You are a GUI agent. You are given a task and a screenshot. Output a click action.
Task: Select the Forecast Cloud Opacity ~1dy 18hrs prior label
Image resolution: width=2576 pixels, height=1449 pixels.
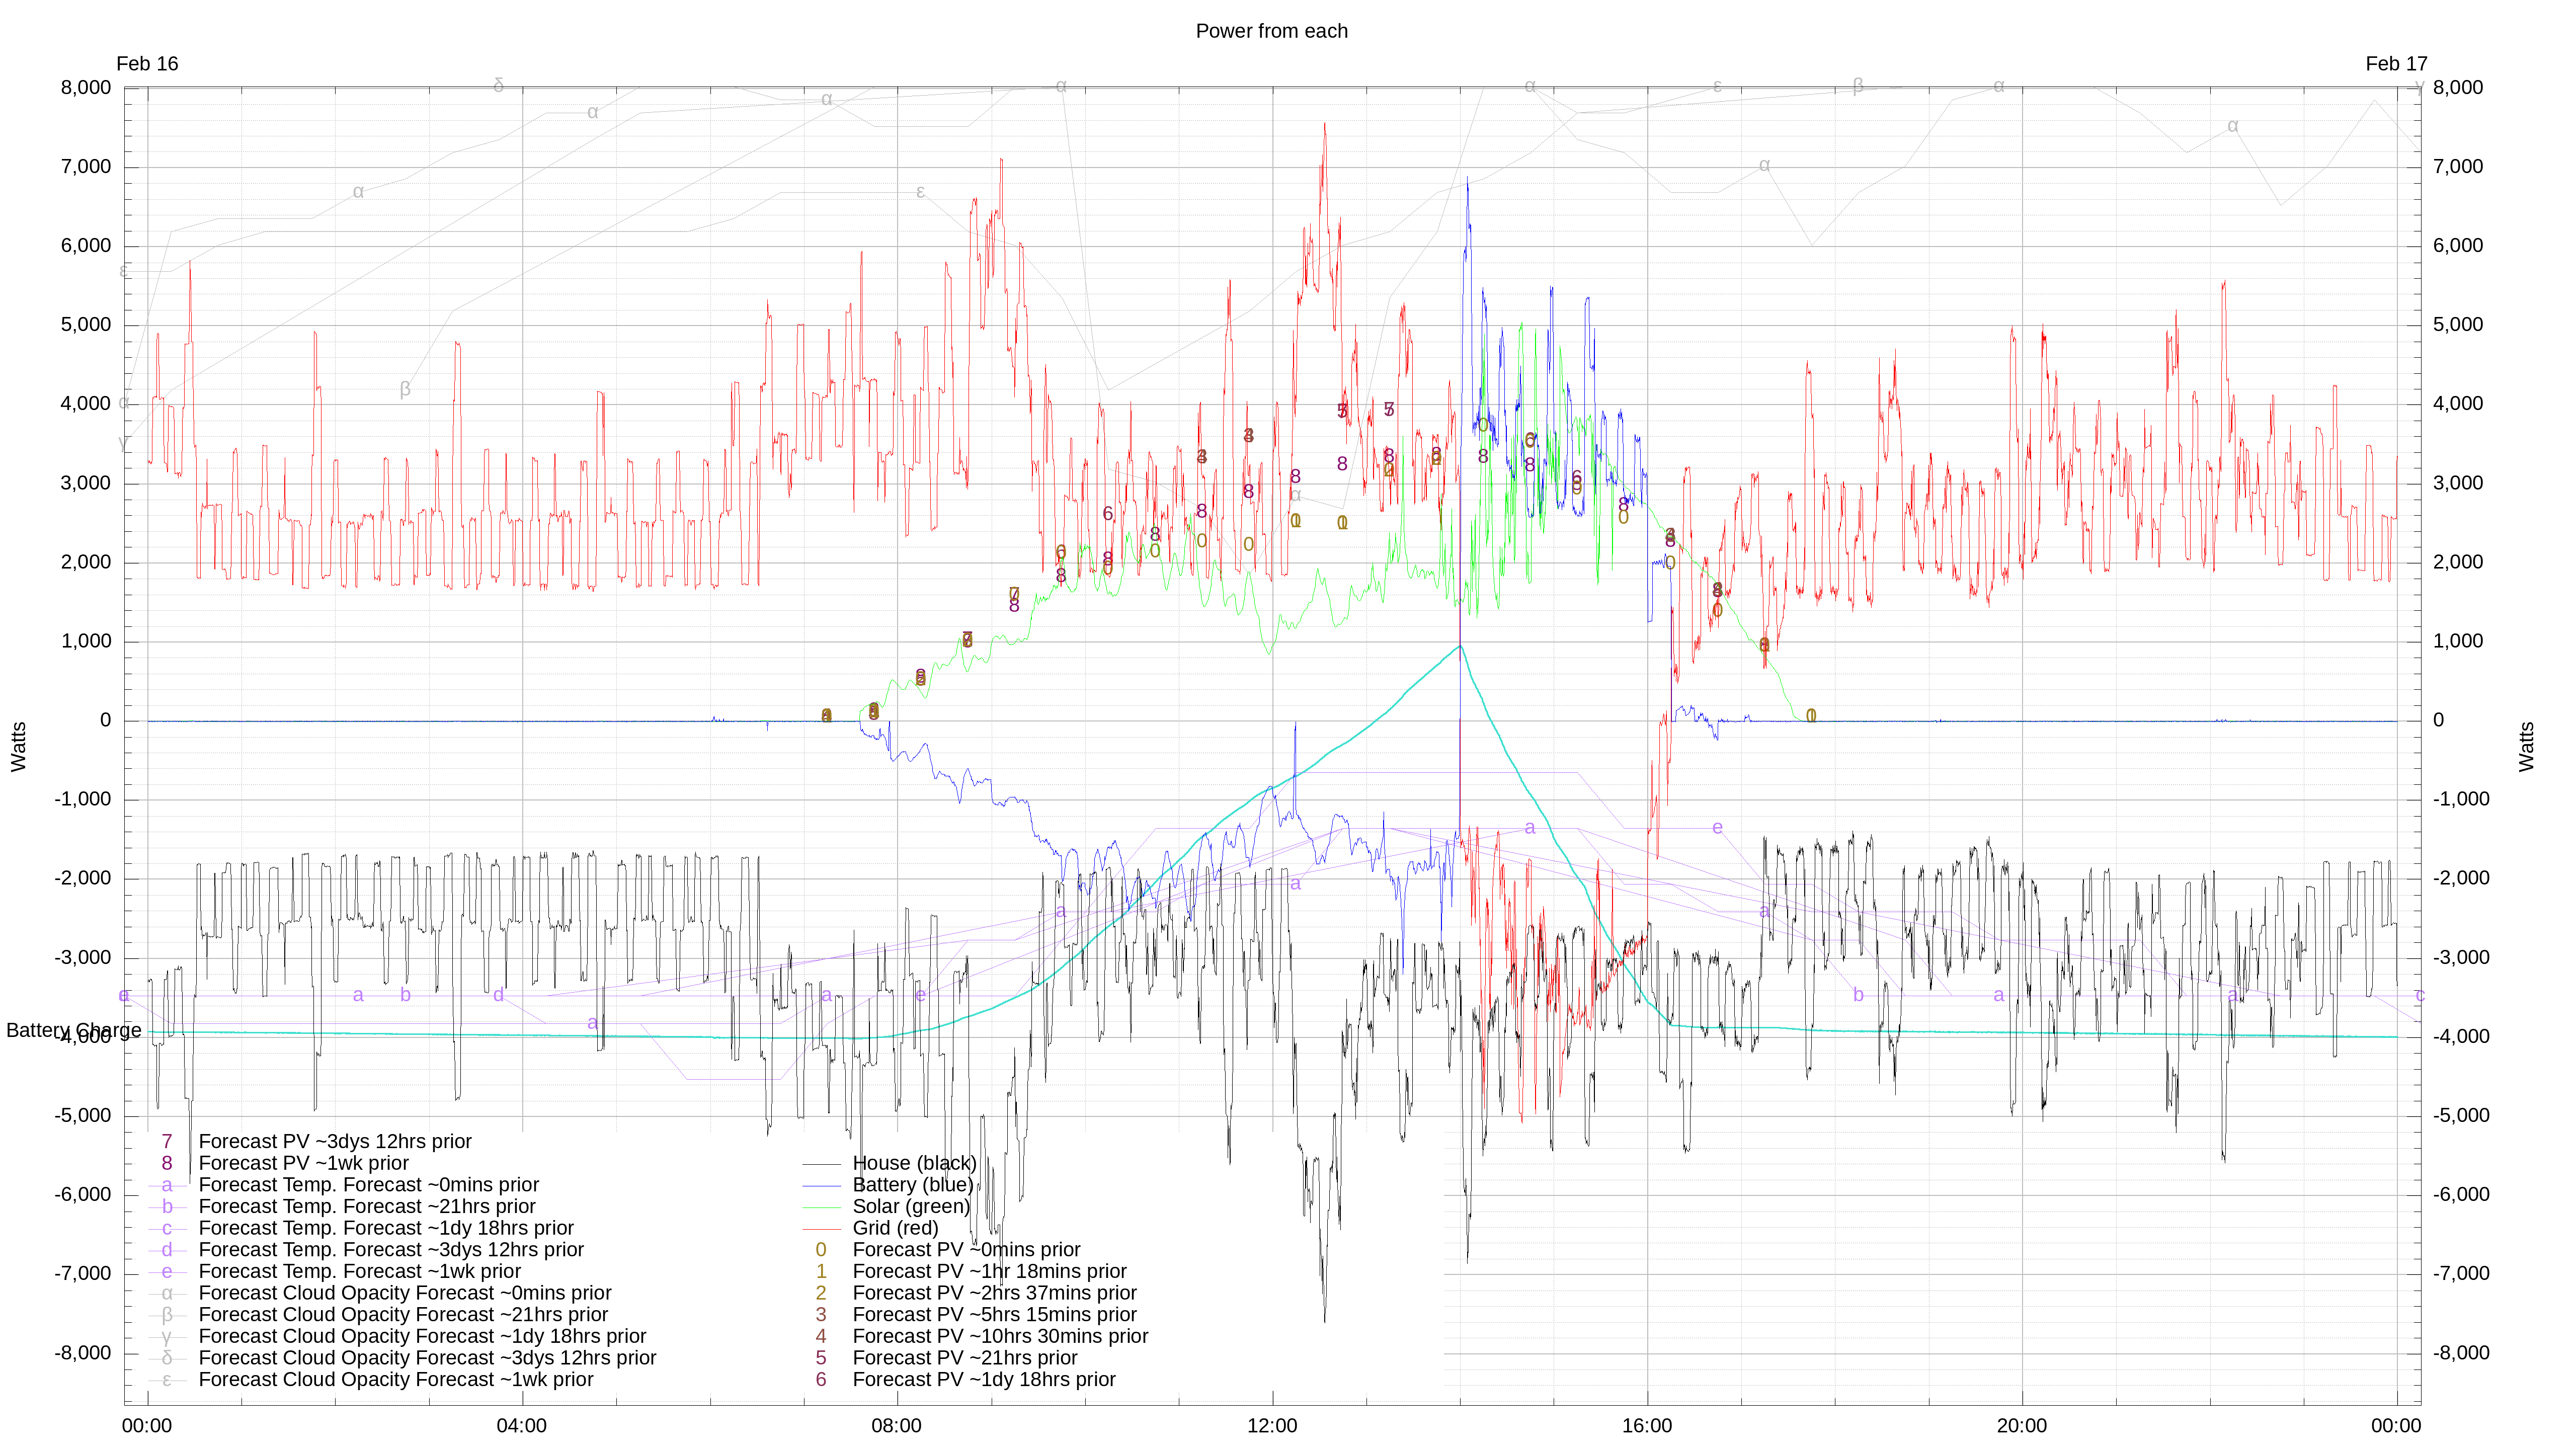422,1337
